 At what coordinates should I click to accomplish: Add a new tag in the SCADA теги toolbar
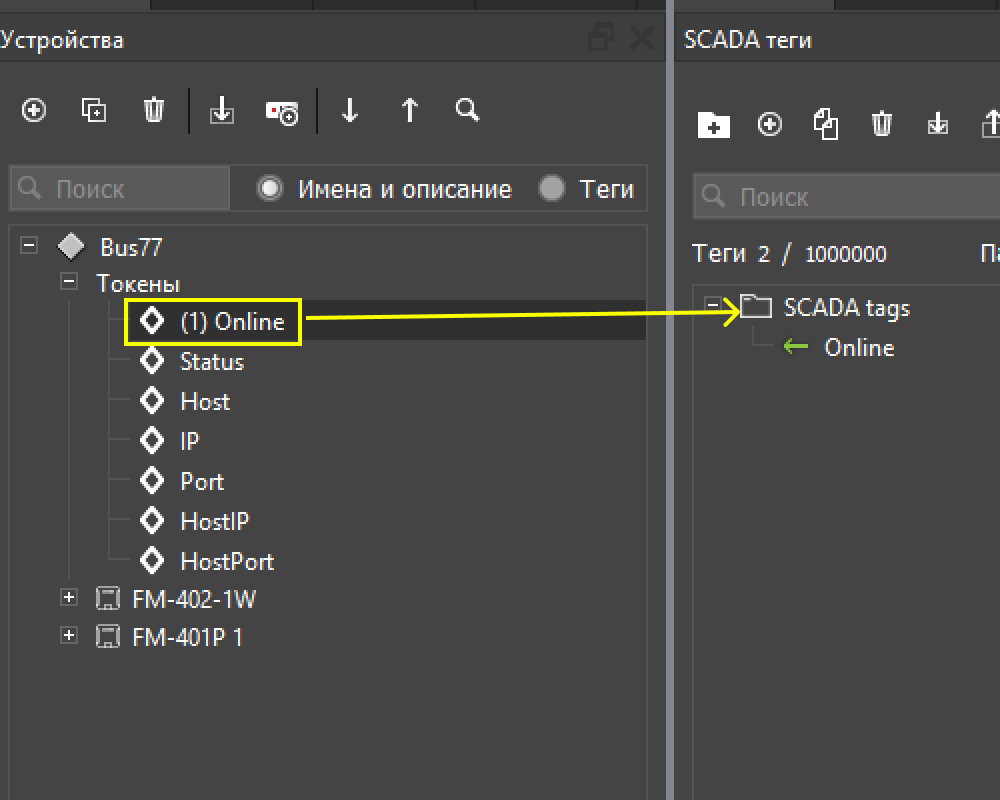point(770,125)
